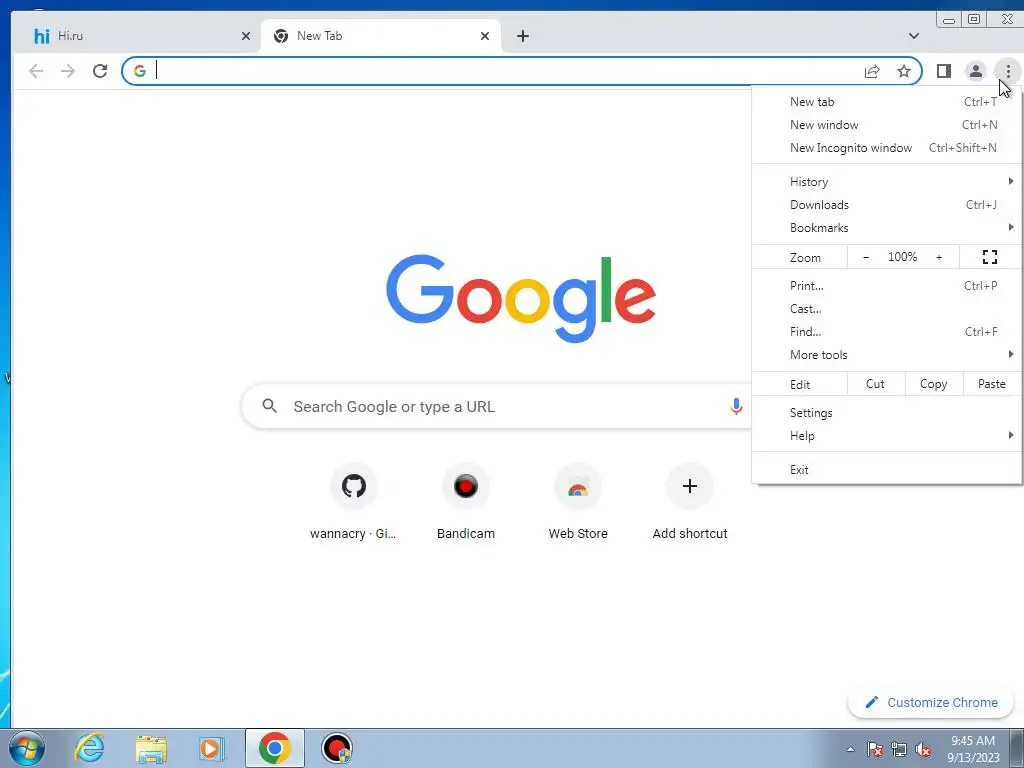Choose New Incognito window

point(887,148)
